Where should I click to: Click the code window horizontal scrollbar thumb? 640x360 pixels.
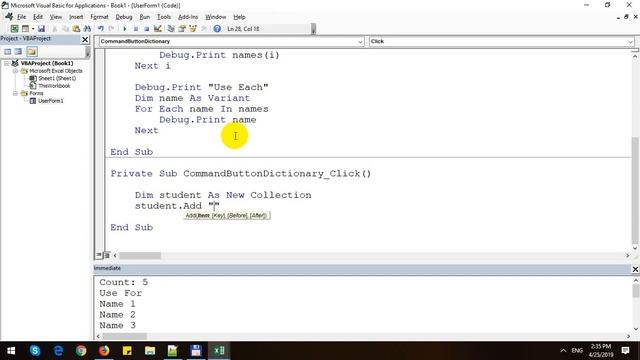click(140, 256)
